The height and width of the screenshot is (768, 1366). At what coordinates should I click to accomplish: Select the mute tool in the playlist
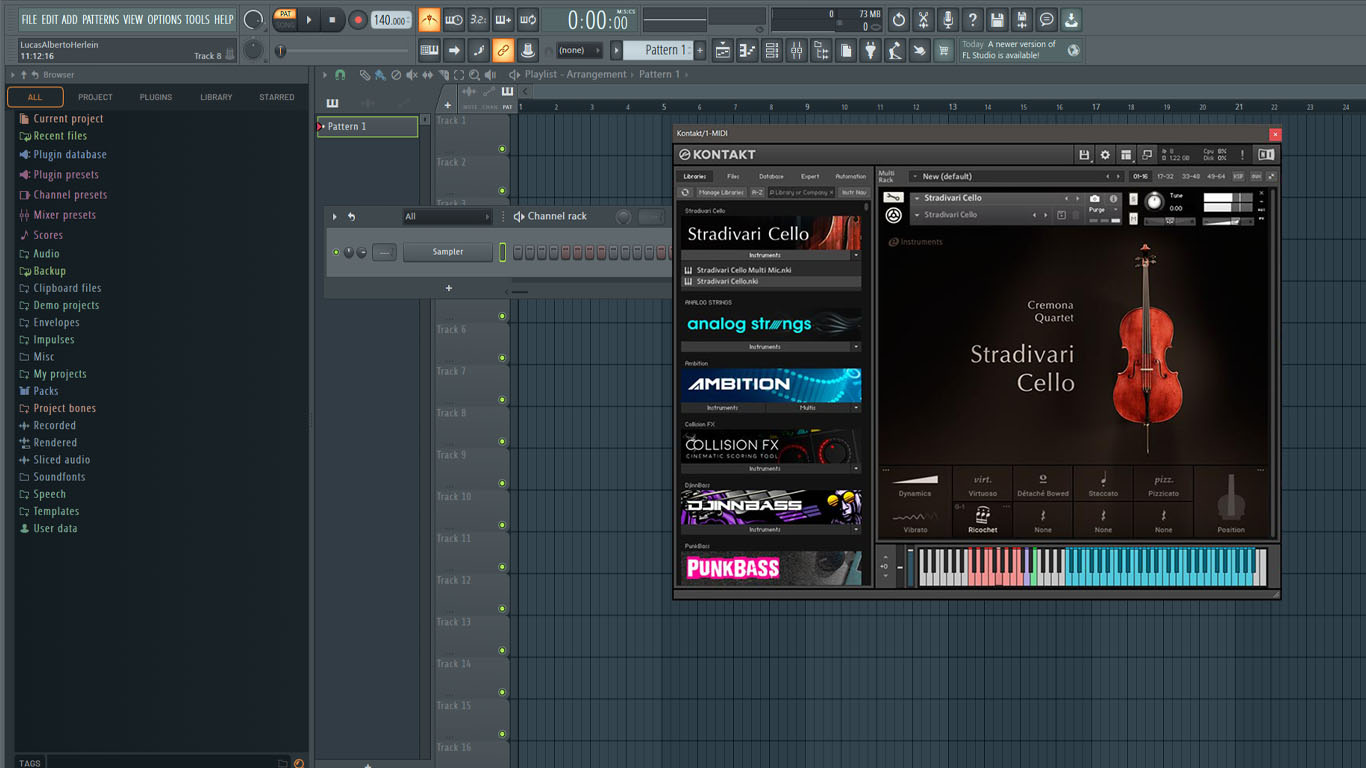click(x=412, y=75)
